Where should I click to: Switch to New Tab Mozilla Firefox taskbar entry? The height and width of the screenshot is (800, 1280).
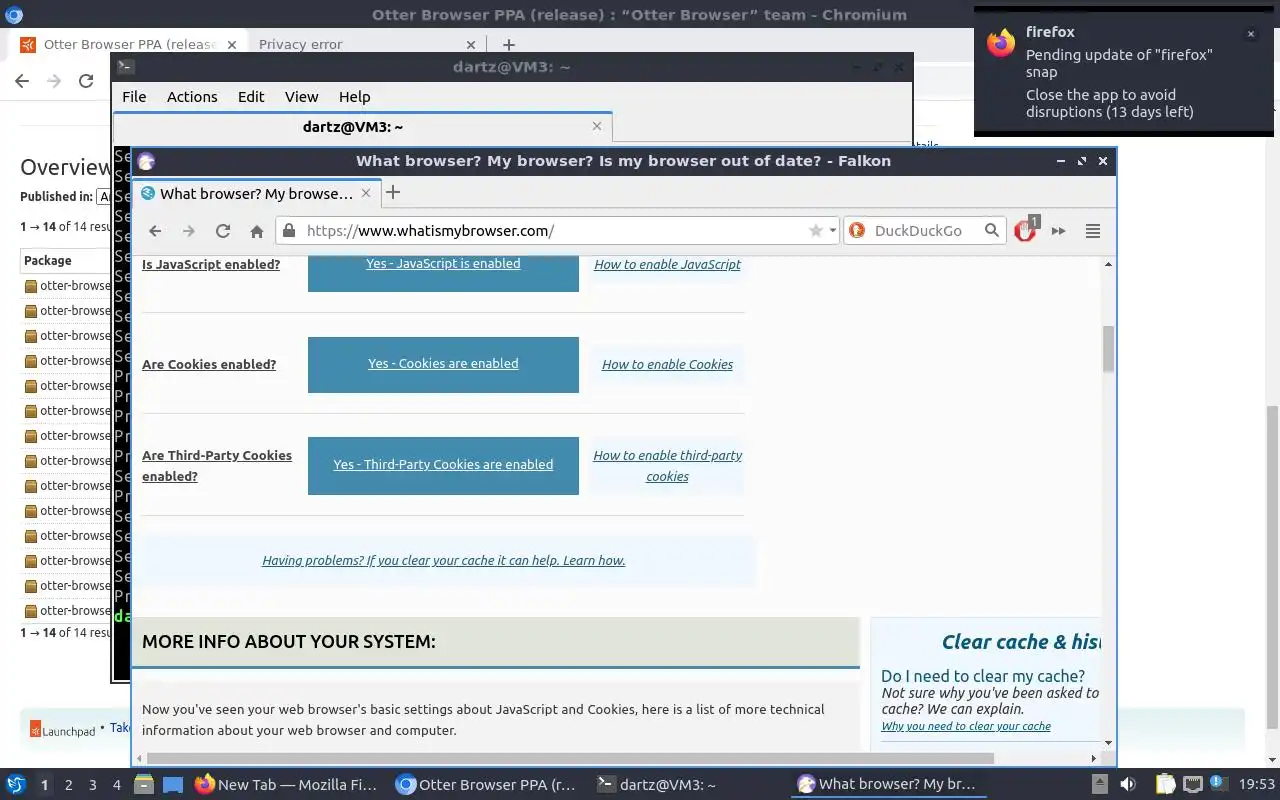[x=287, y=785]
